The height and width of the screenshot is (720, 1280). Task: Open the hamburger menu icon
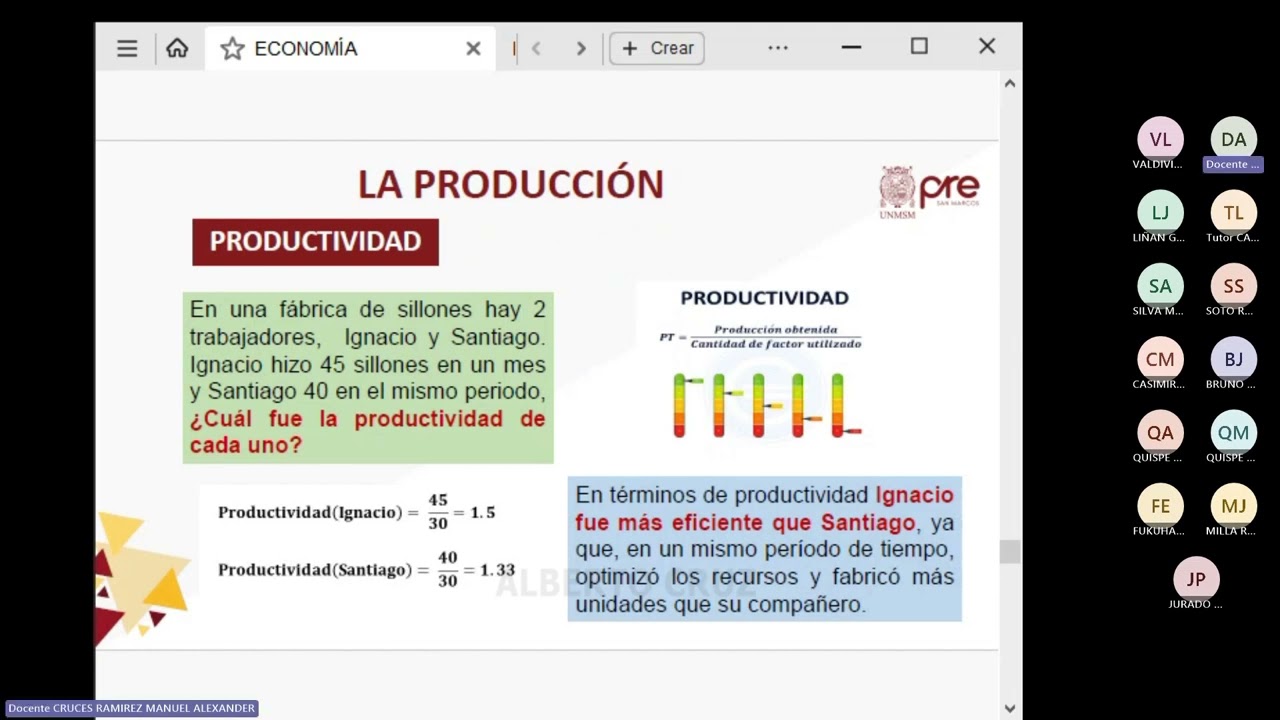click(127, 48)
